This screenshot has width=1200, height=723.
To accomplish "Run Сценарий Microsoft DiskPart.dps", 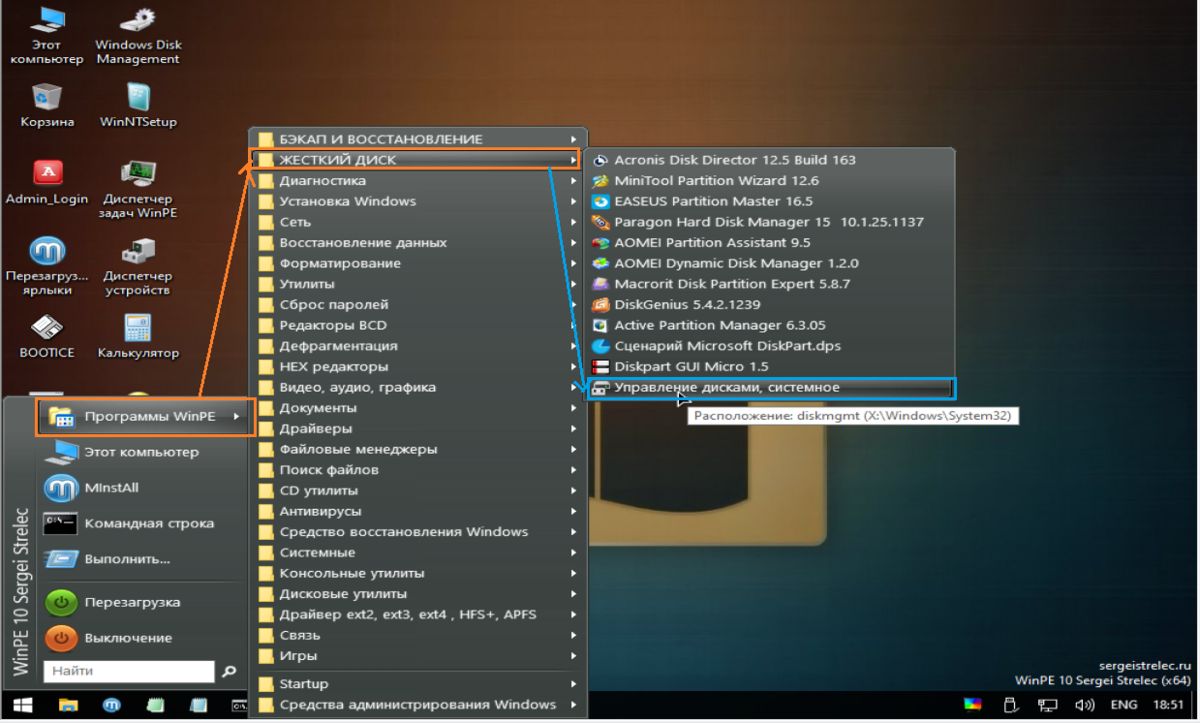I will (x=769, y=346).
